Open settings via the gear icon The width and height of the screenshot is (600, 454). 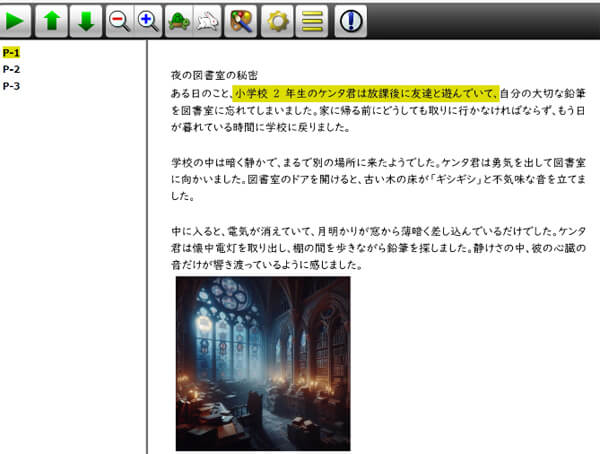tap(277, 20)
